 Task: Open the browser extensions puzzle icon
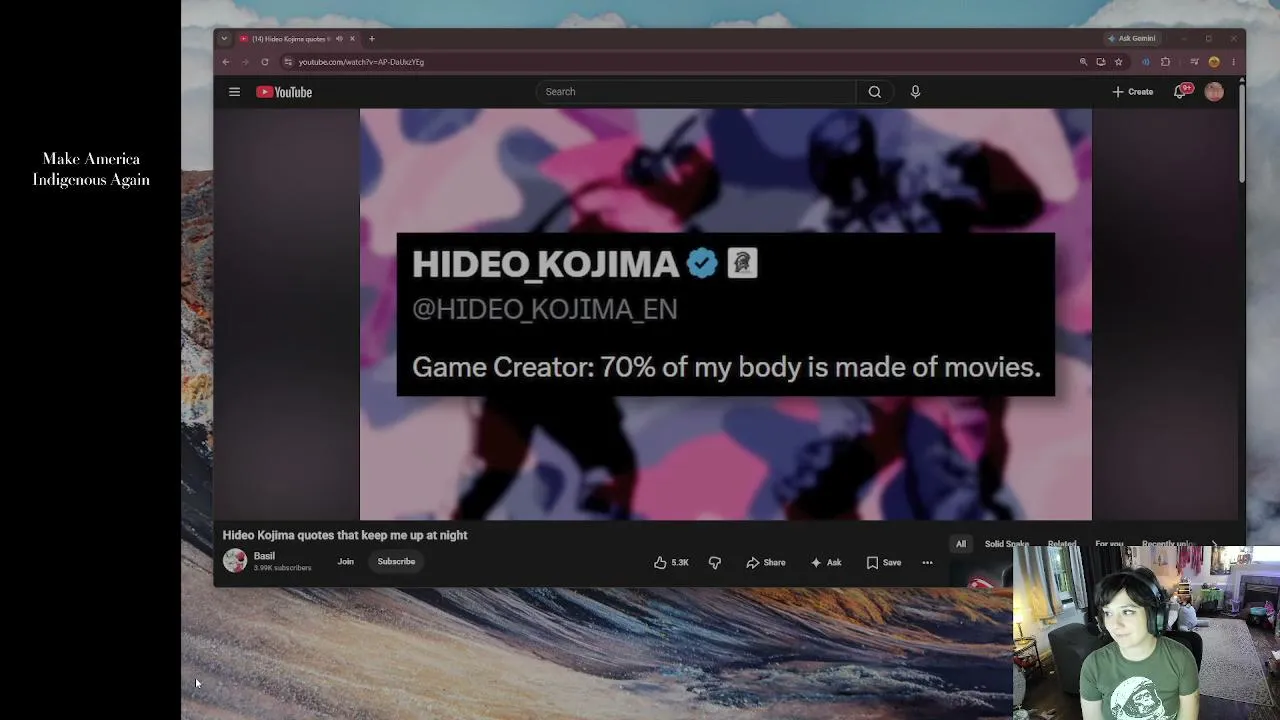tap(1165, 62)
